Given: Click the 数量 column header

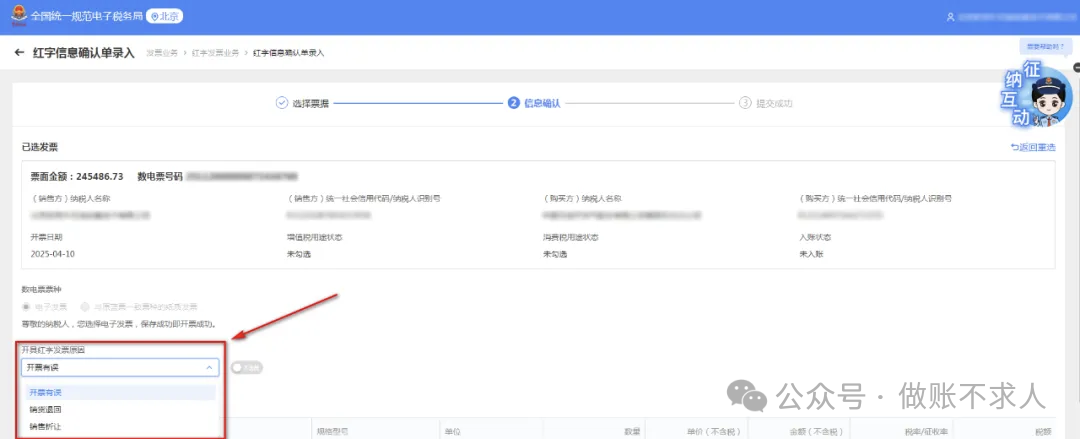Looking at the screenshot, I should point(632,431).
